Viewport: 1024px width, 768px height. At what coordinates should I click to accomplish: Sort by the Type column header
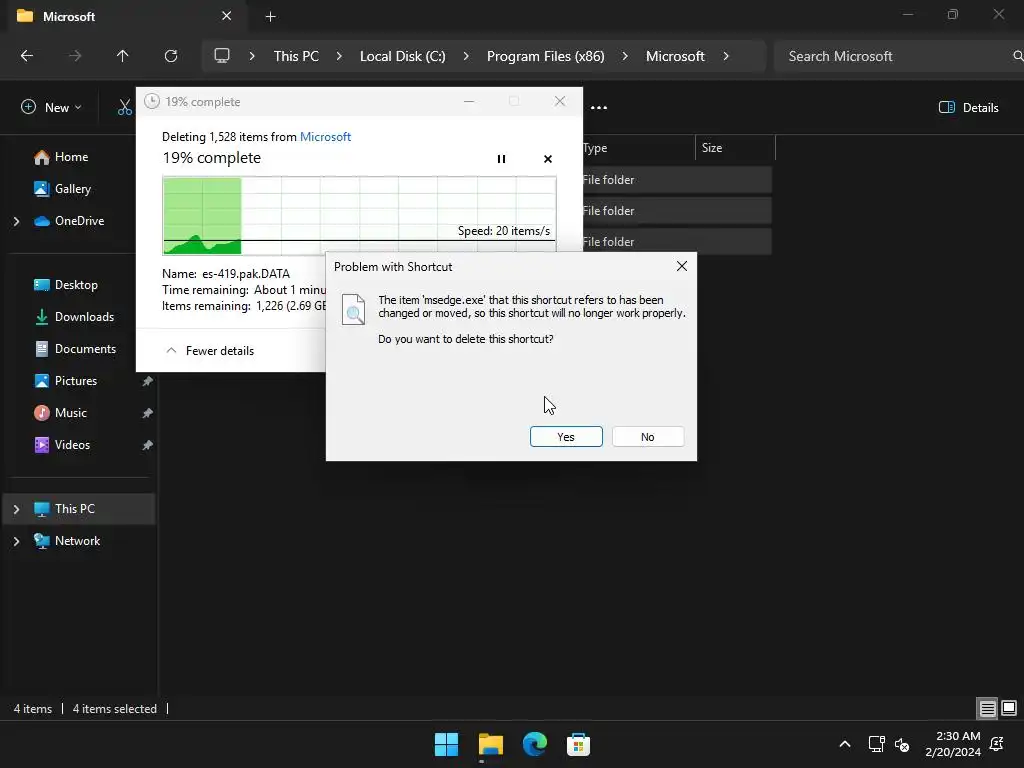click(x=638, y=148)
